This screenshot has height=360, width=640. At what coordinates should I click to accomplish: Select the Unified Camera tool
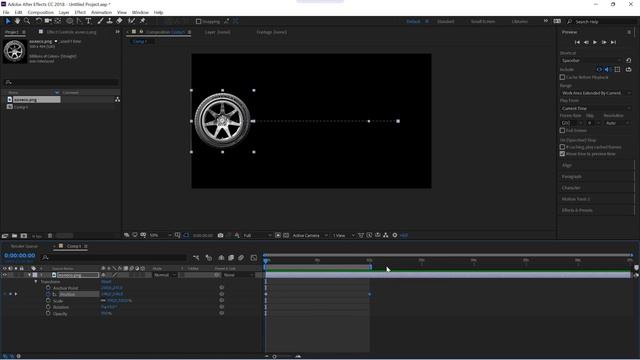[48, 21]
